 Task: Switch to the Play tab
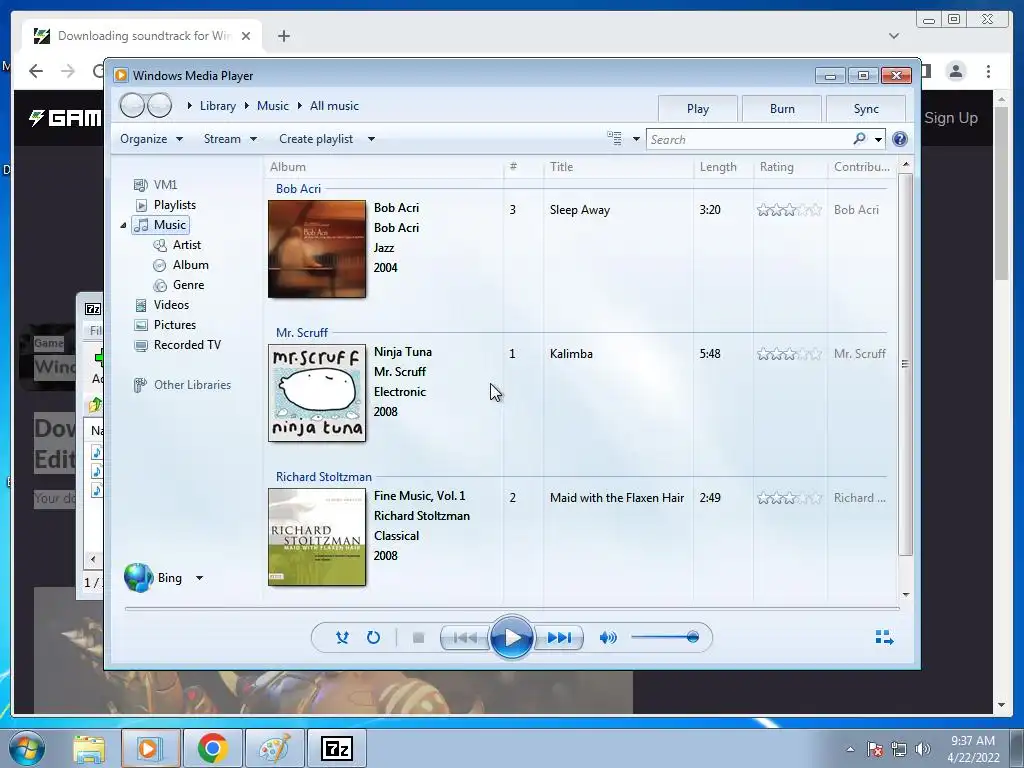point(697,109)
